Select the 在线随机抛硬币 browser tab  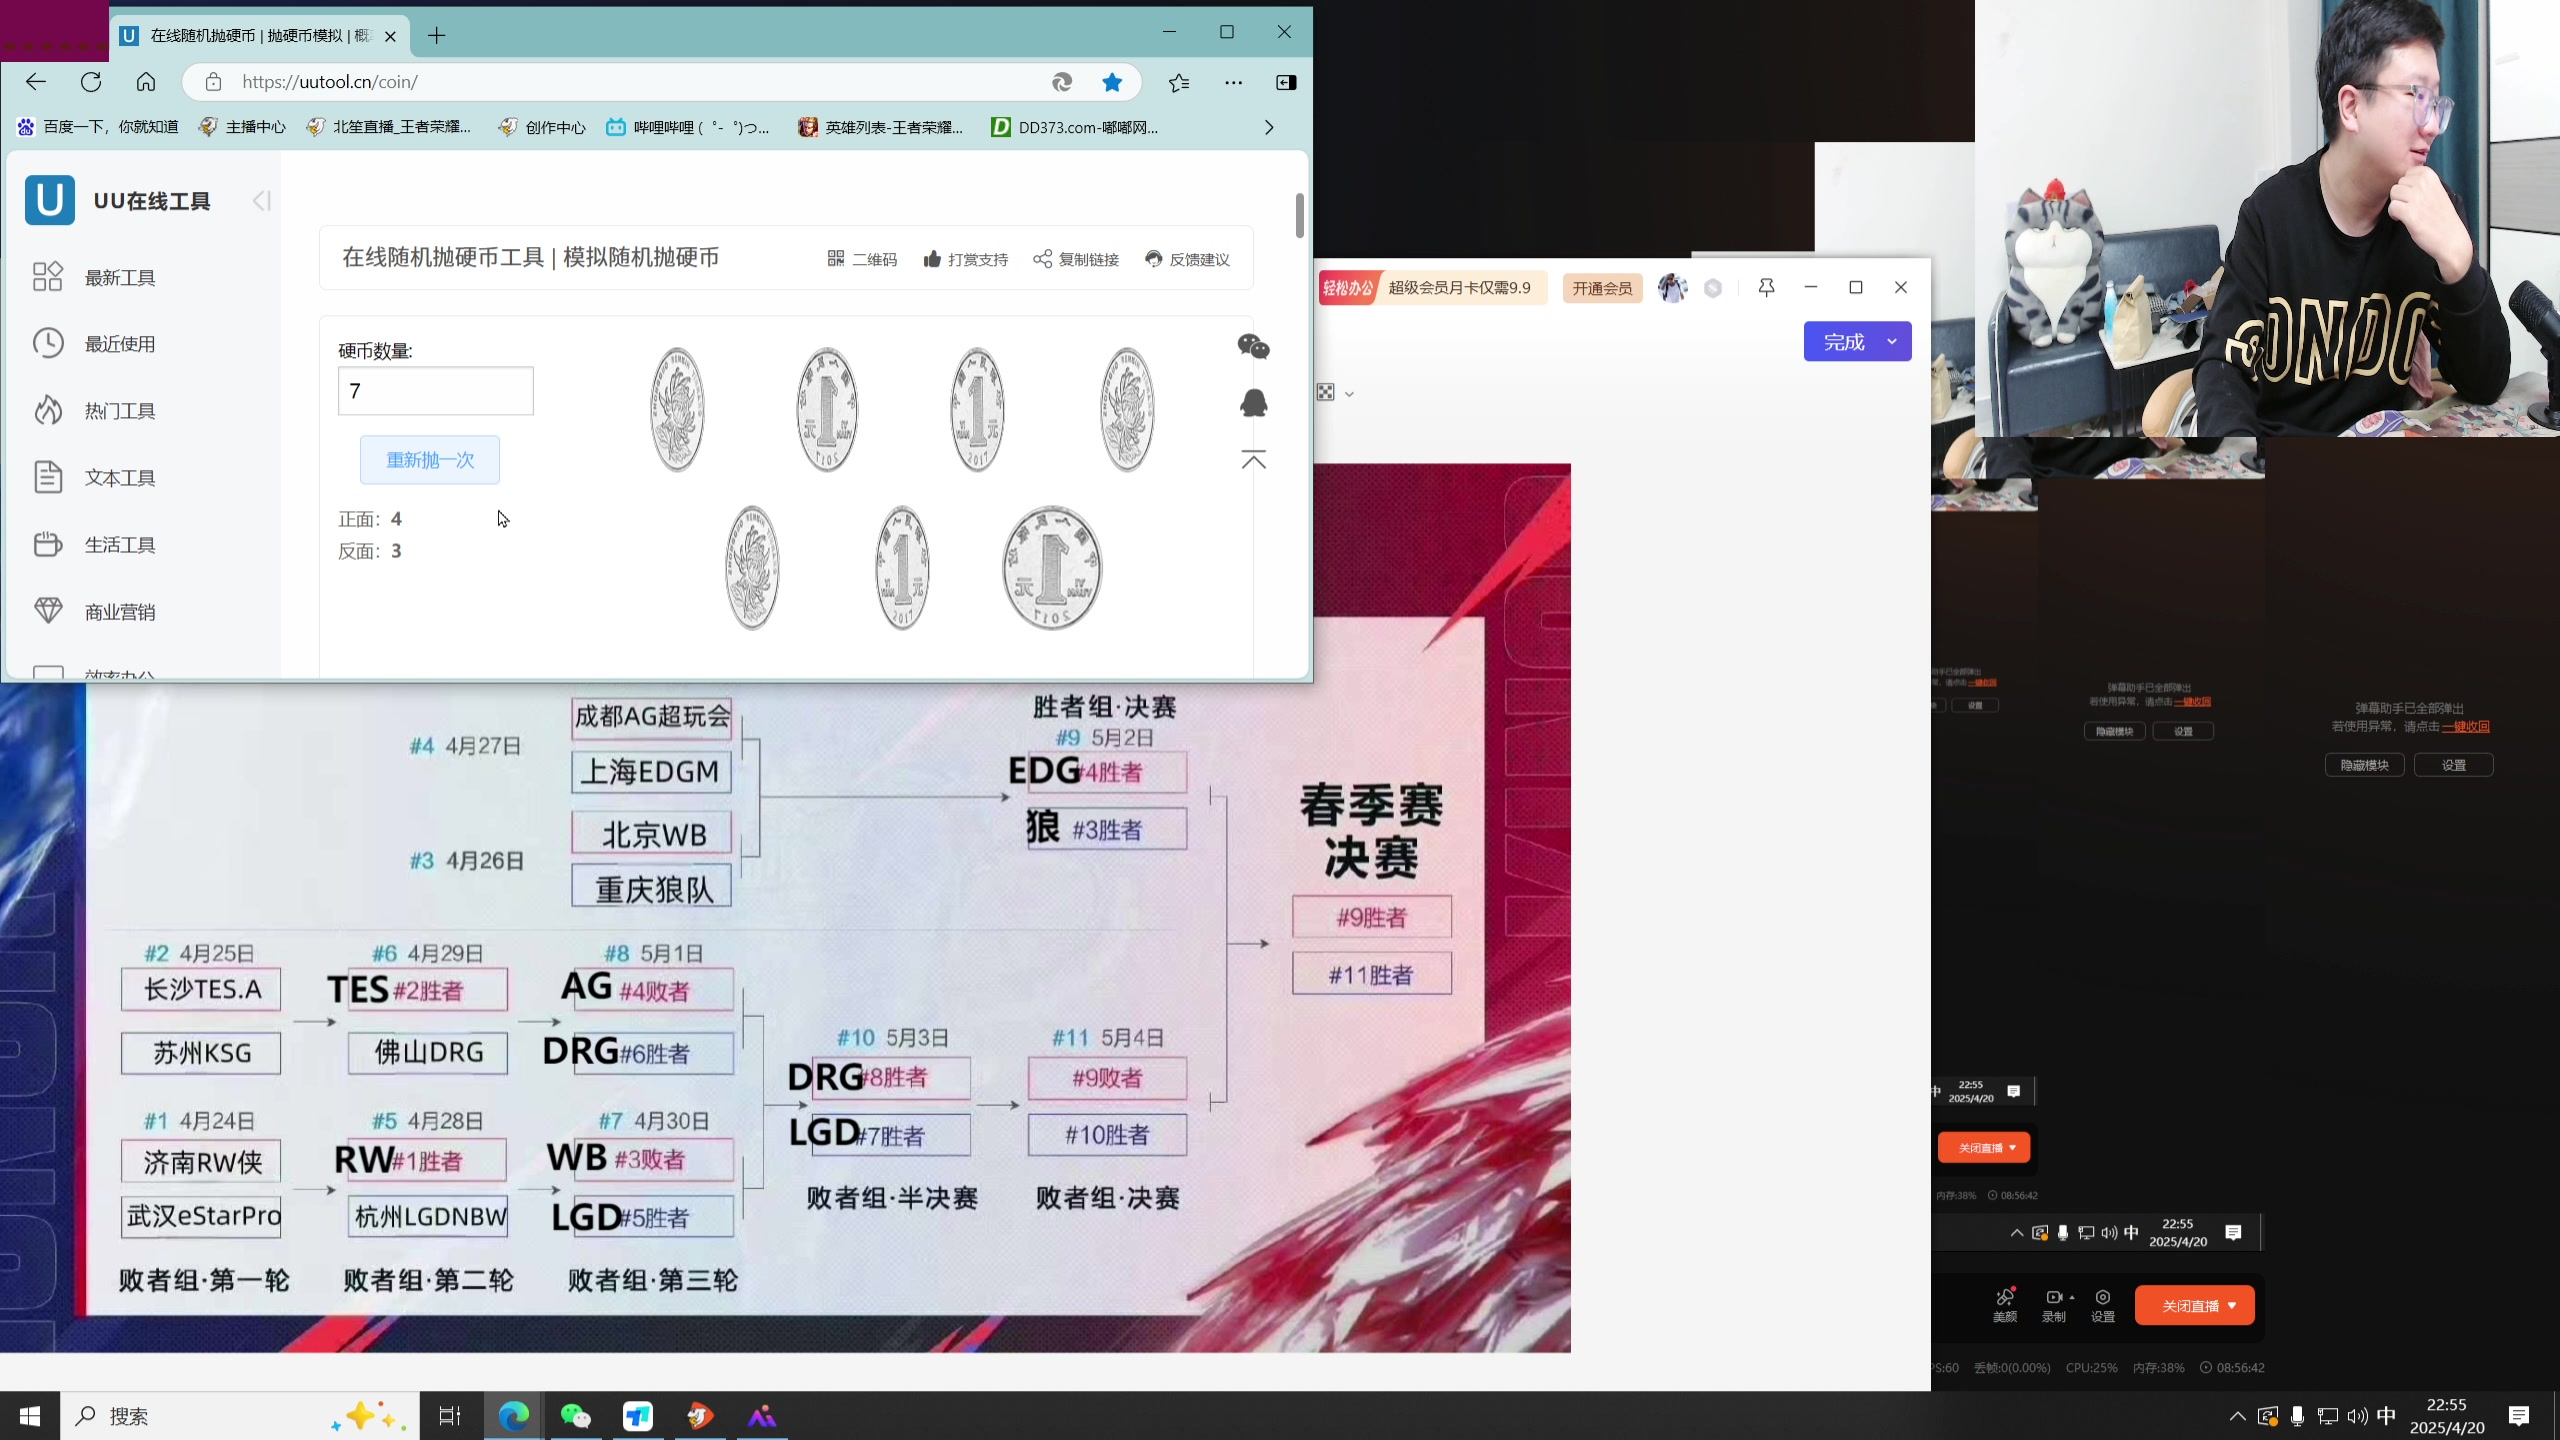point(260,36)
